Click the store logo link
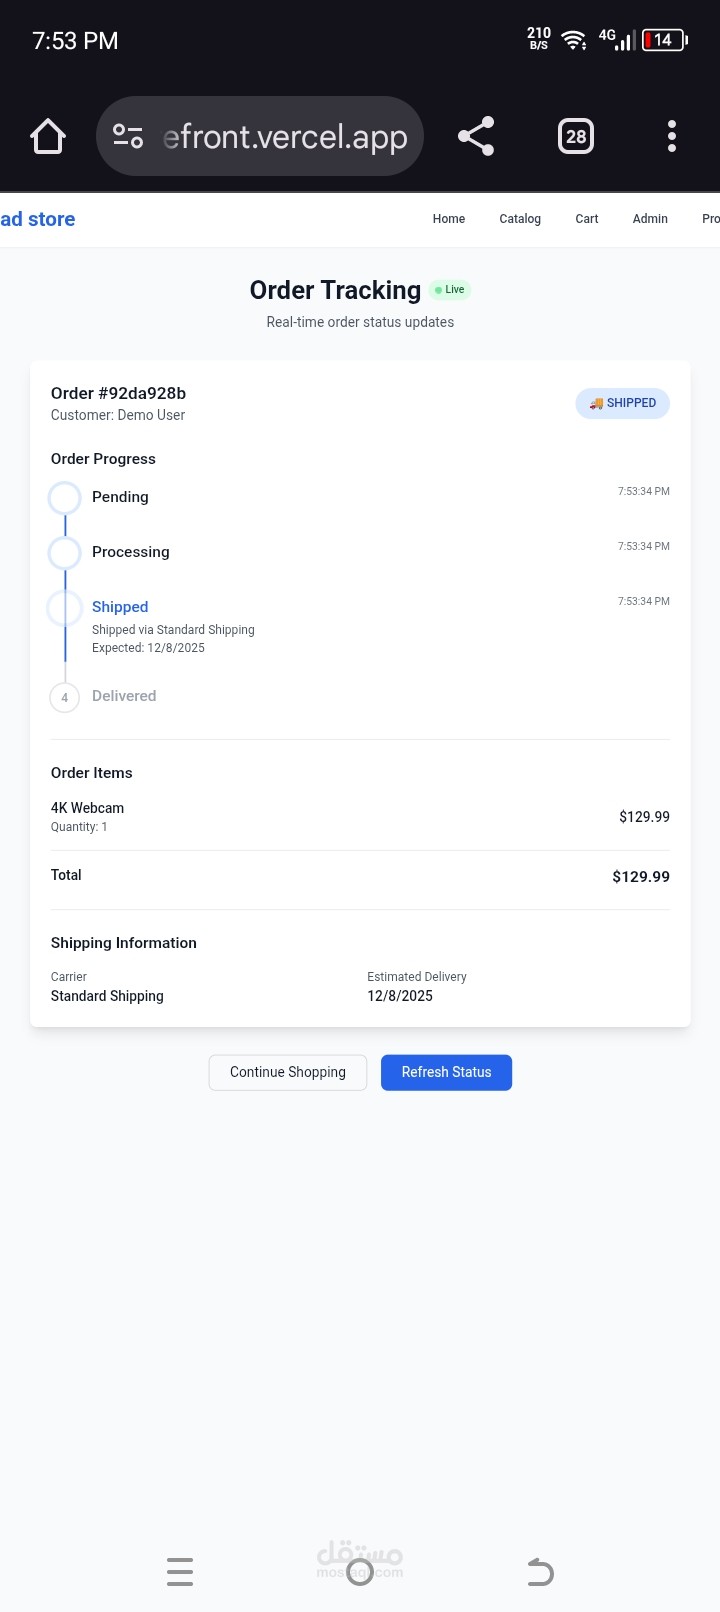Image resolution: width=720 pixels, height=1612 pixels. (x=38, y=219)
